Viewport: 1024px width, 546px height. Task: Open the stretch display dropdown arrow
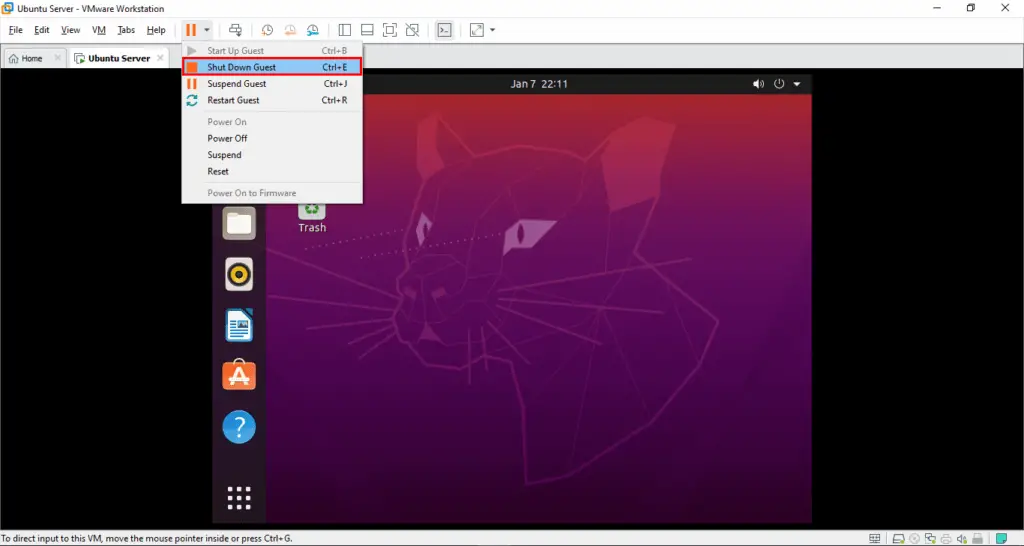pos(492,30)
